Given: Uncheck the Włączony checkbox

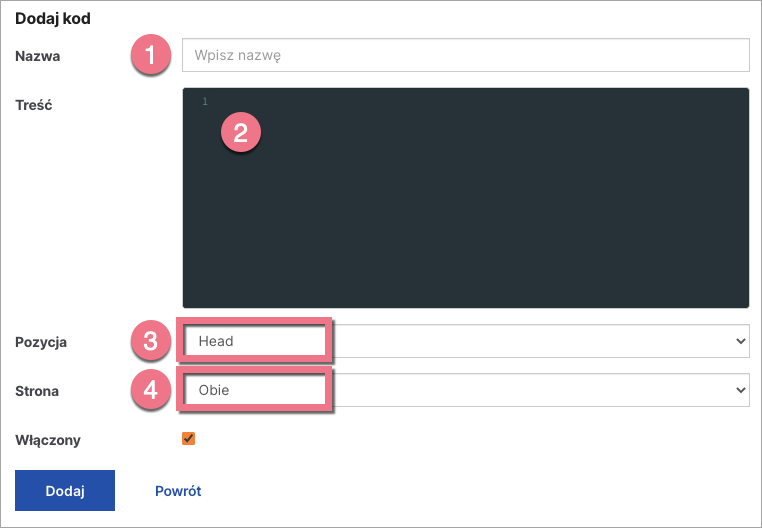Looking at the screenshot, I should tap(188, 438).
